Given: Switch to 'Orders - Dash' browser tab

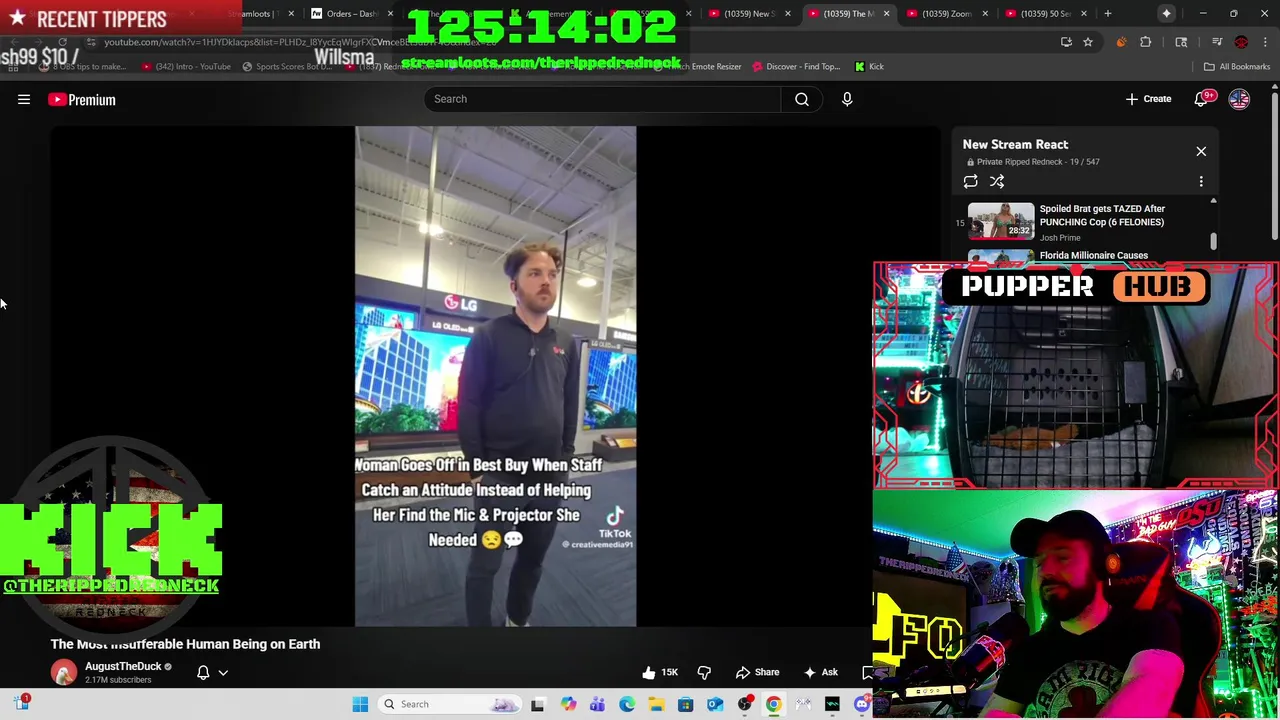Looking at the screenshot, I should click(353, 13).
